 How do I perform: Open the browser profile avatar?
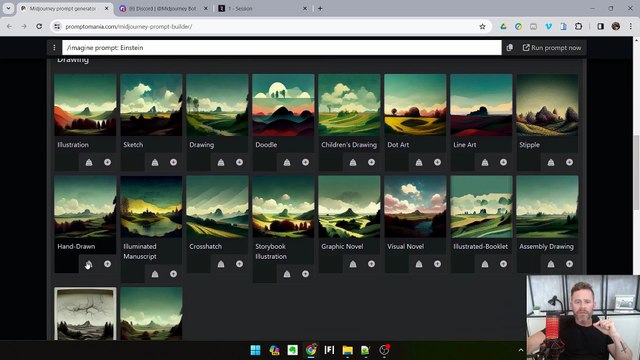(616, 27)
